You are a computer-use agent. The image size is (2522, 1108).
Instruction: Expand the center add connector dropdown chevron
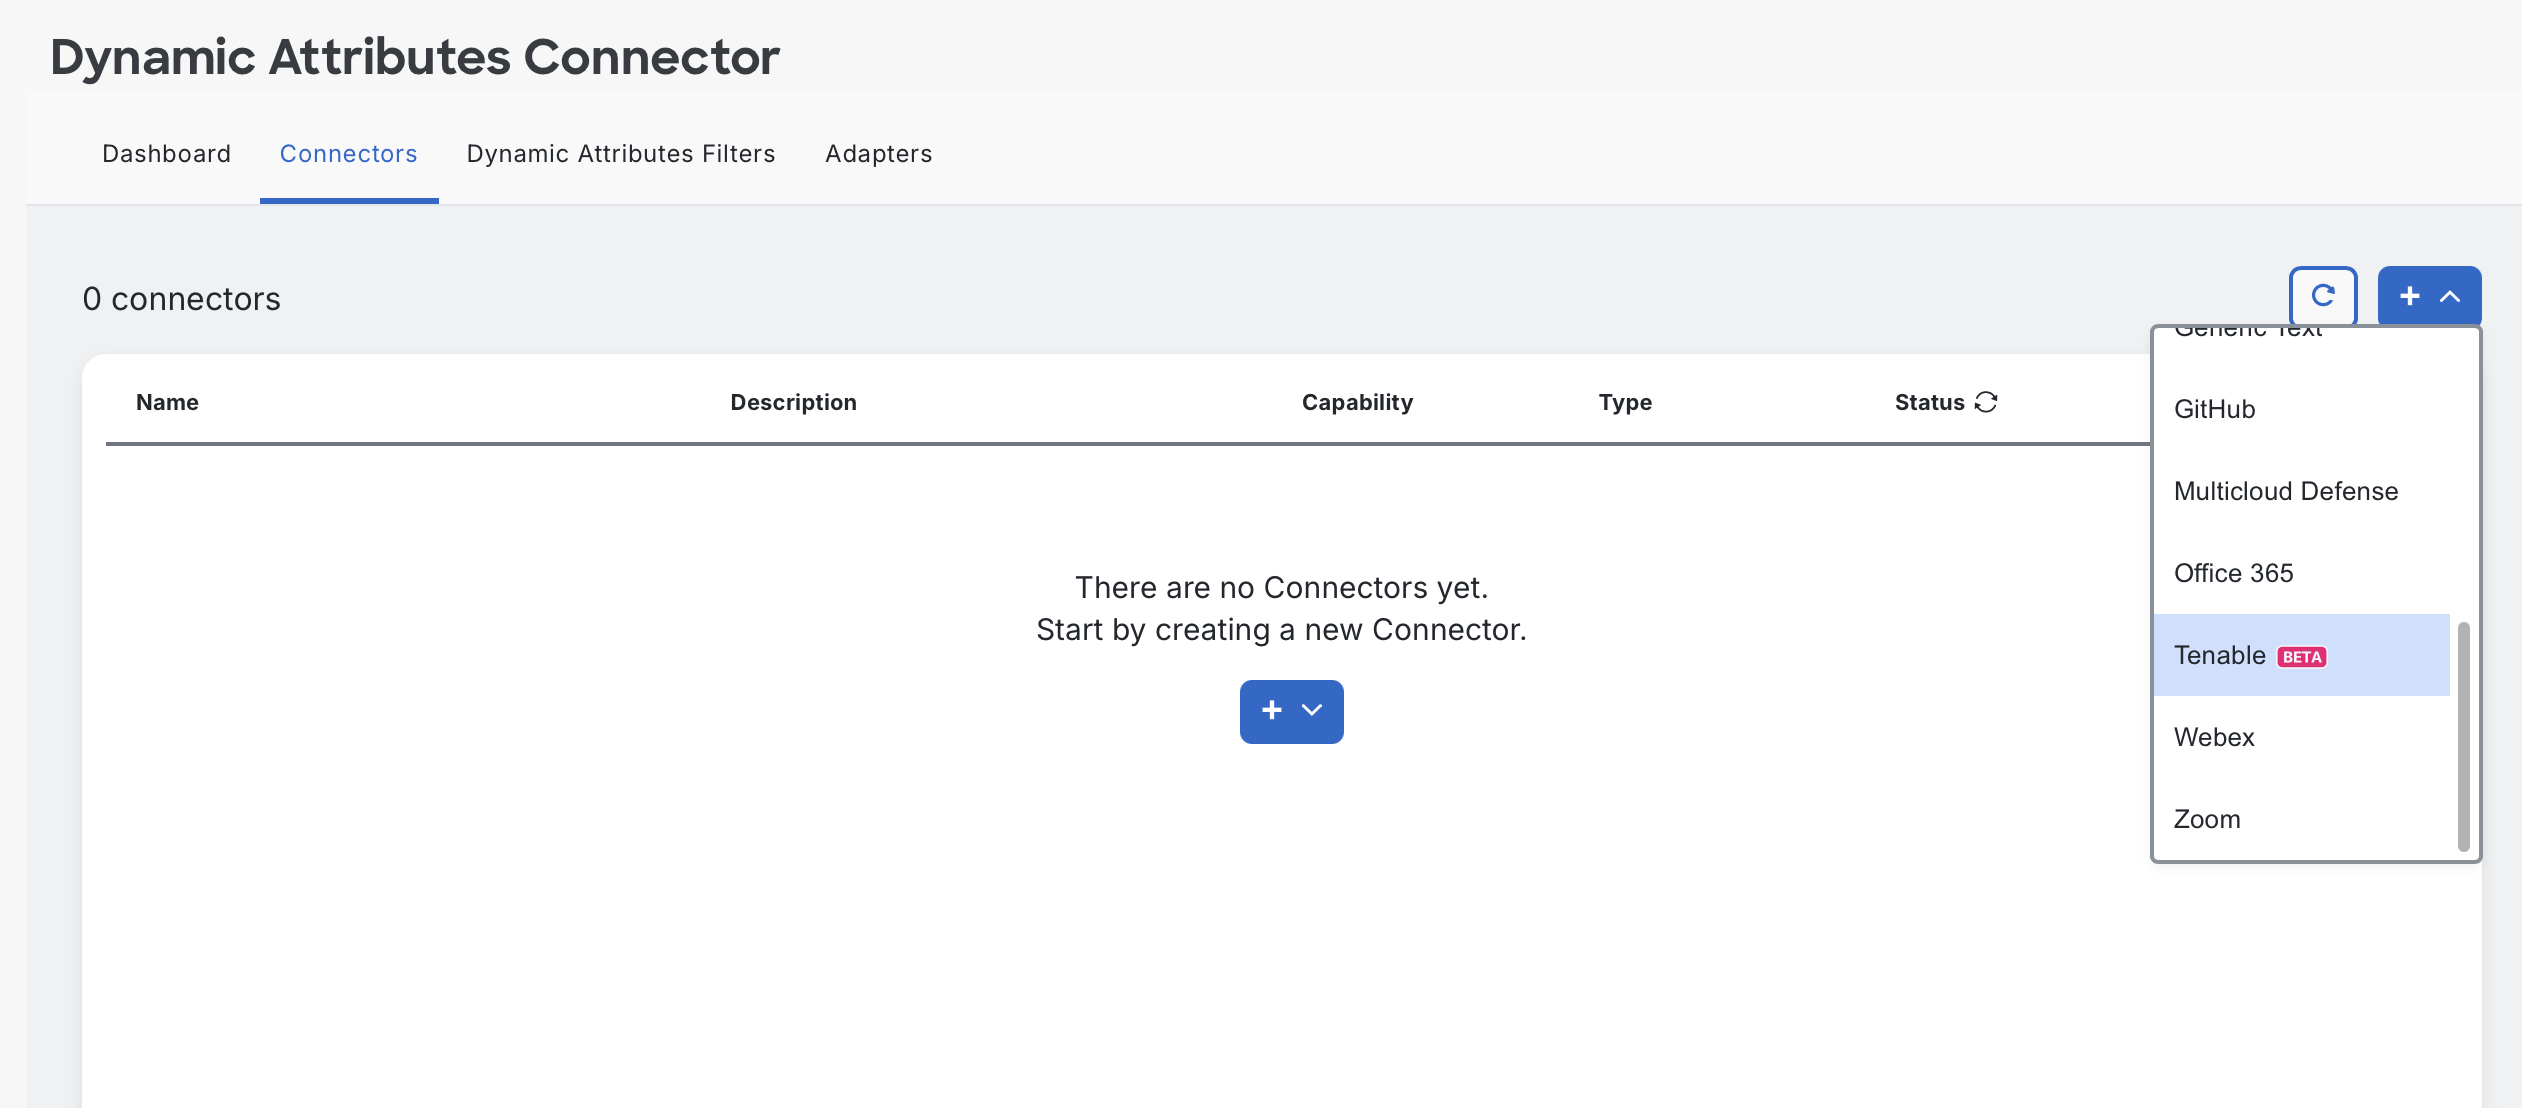(1312, 710)
